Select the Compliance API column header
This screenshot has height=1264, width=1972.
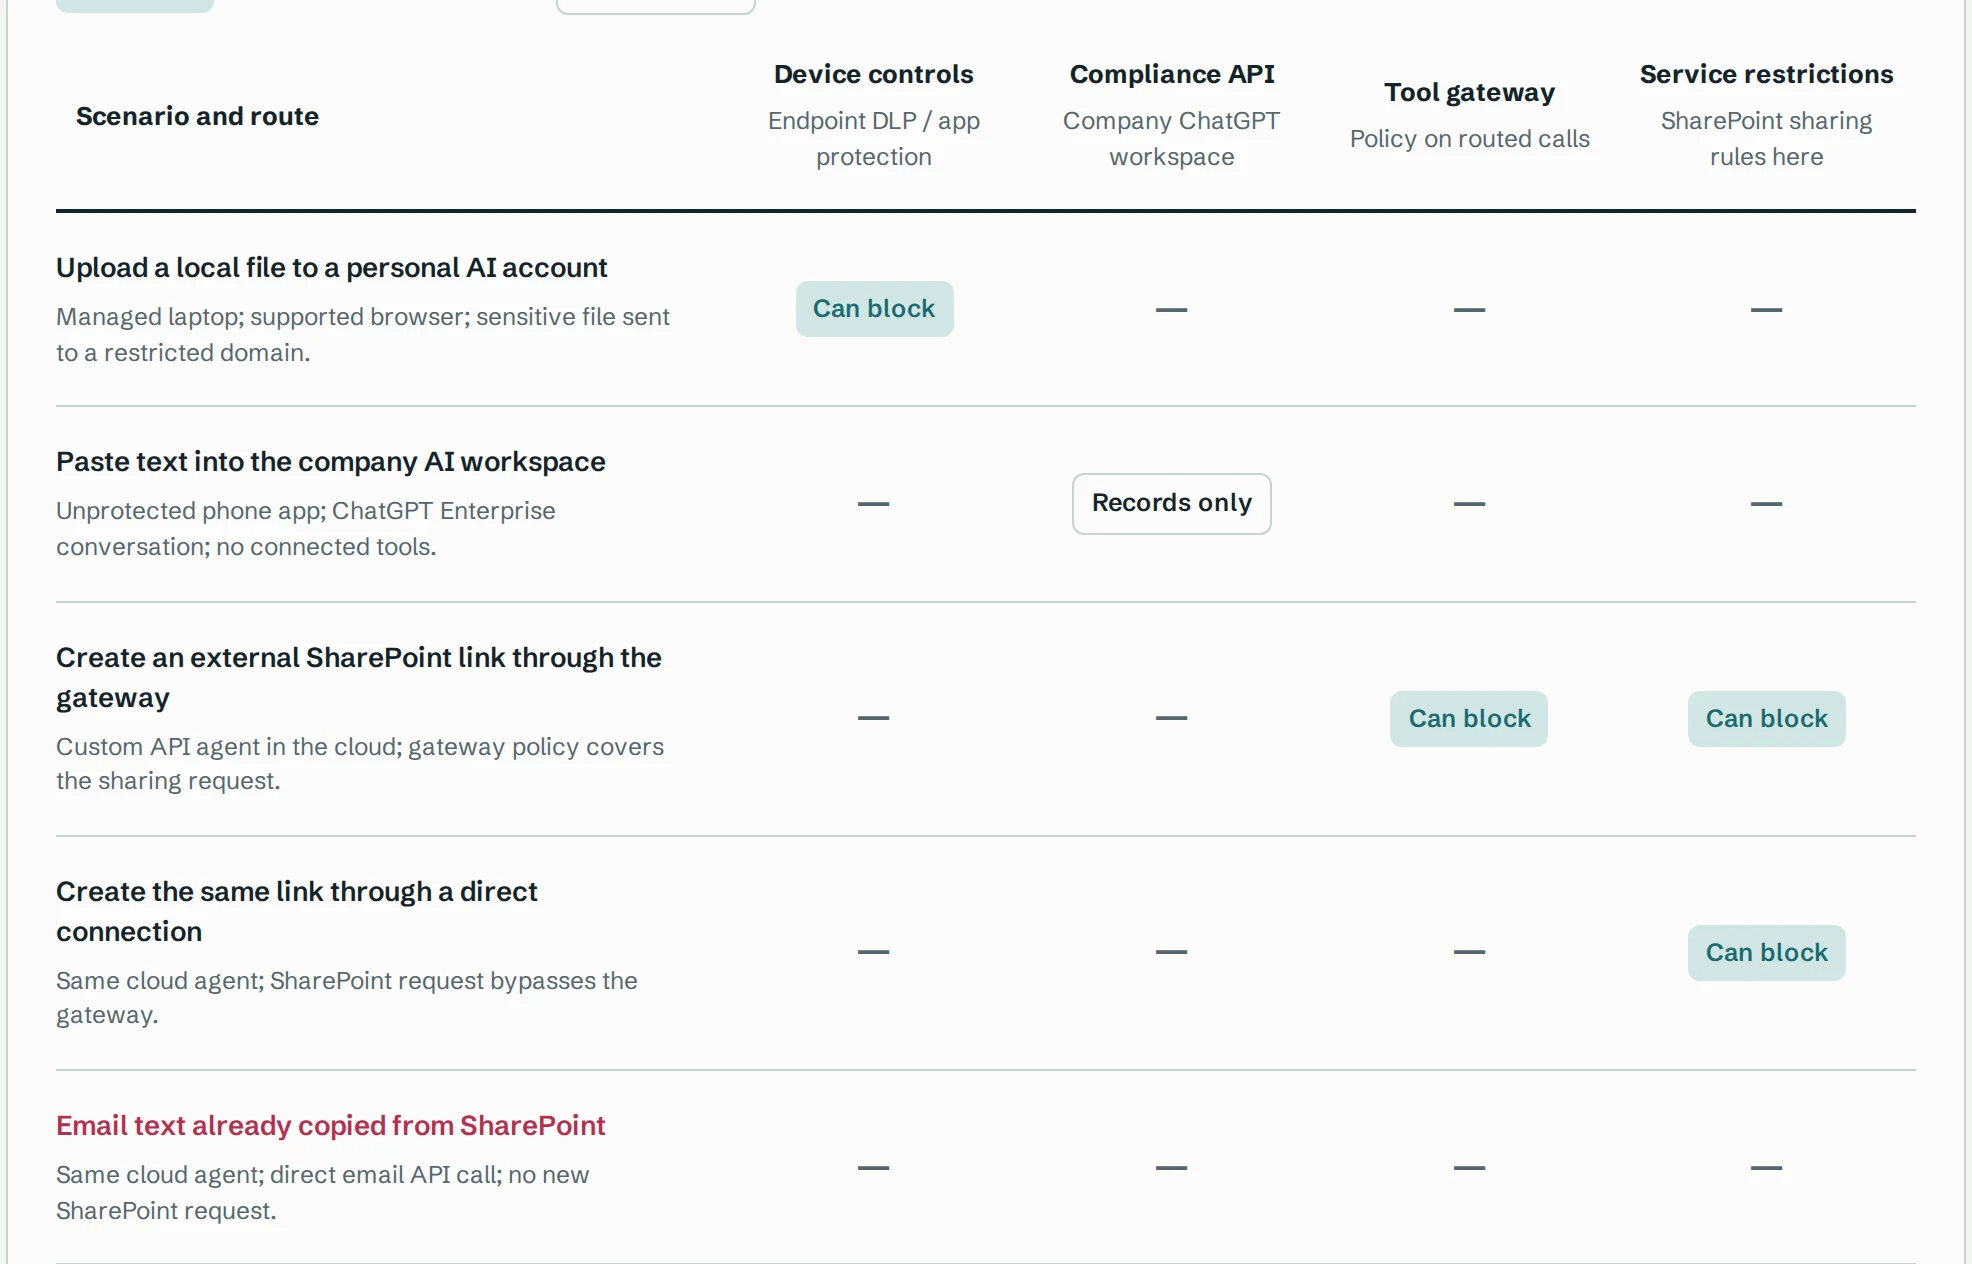(x=1172, y=74)
